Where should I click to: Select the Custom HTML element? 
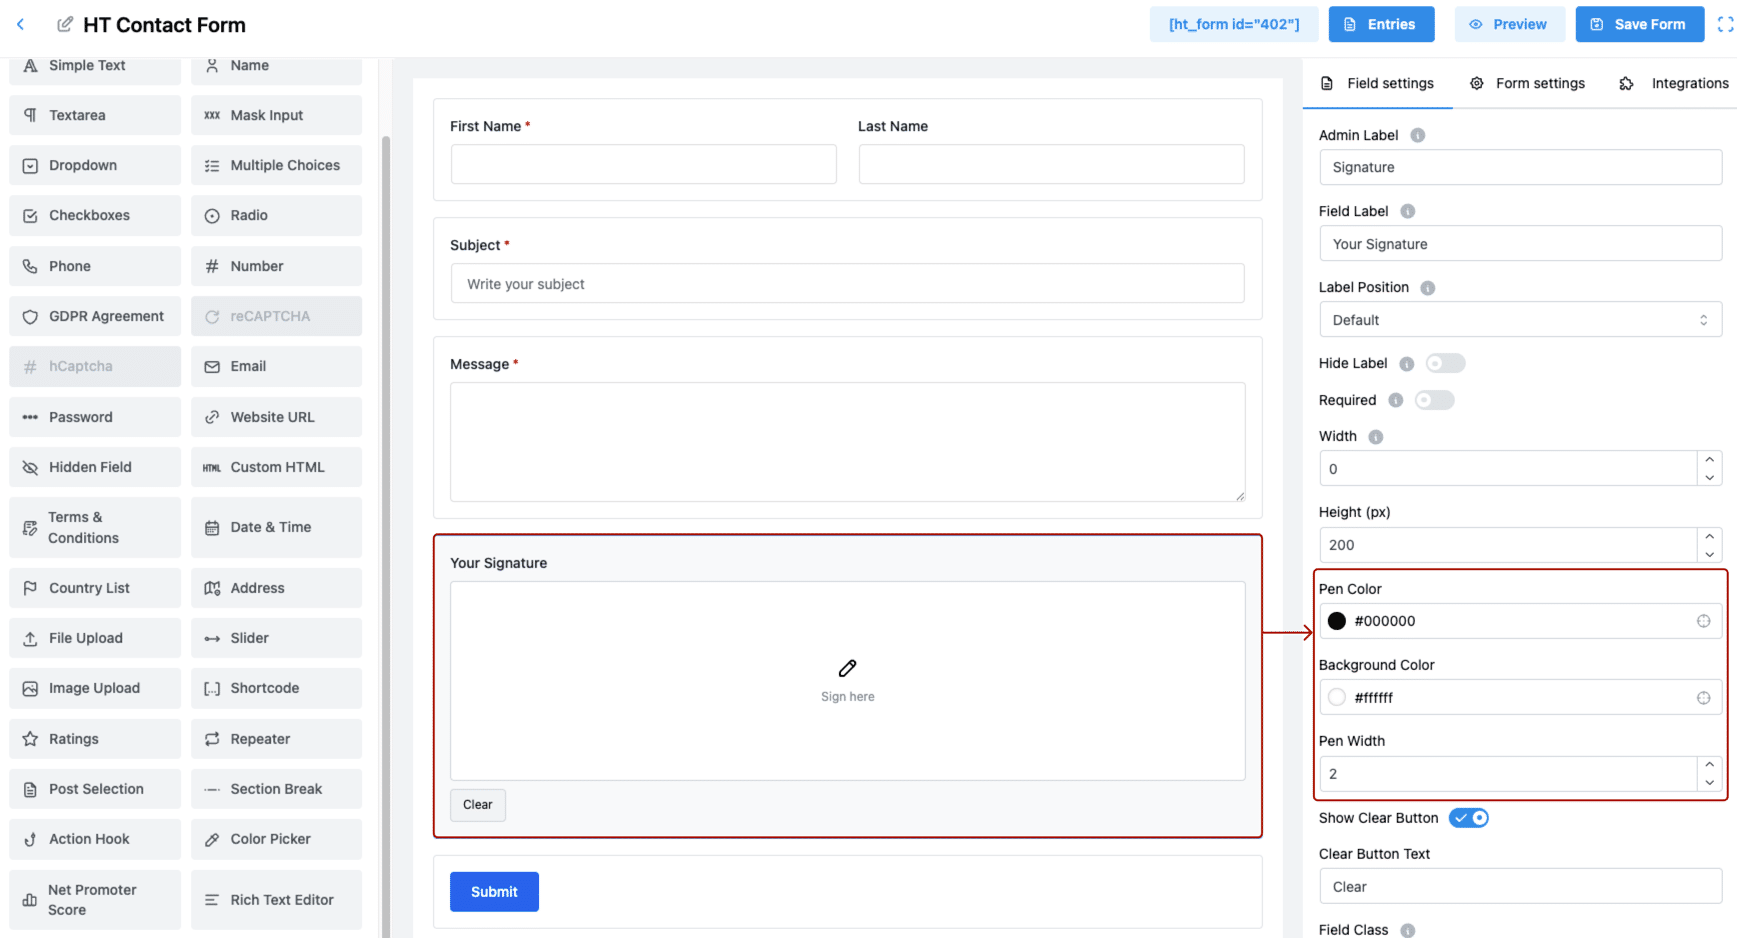(276, 467)
